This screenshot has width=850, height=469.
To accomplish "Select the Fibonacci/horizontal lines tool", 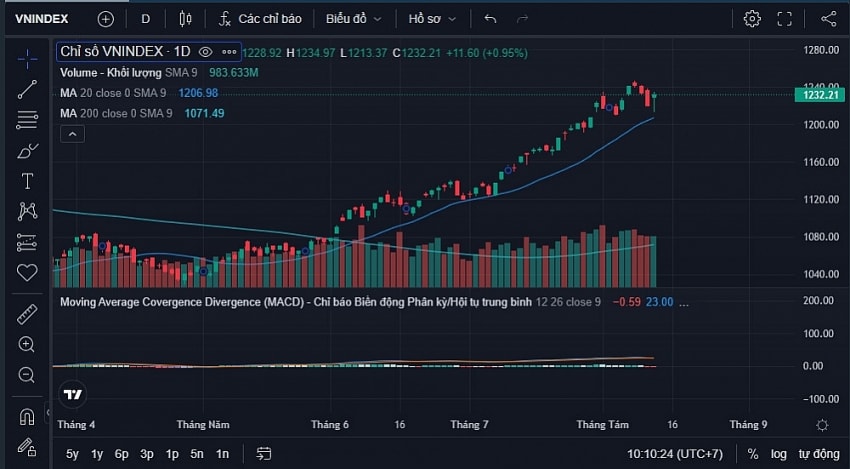I will click(27, 120).
